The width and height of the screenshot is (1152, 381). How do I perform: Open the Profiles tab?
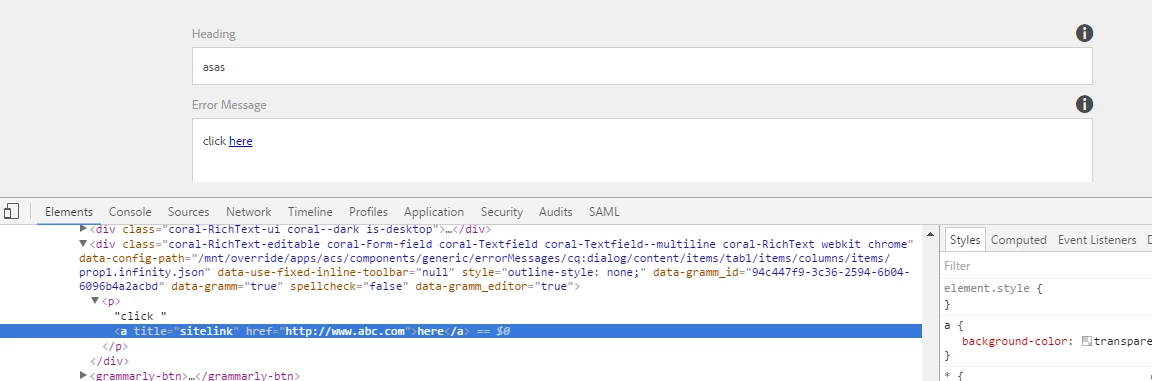[368, 211]
